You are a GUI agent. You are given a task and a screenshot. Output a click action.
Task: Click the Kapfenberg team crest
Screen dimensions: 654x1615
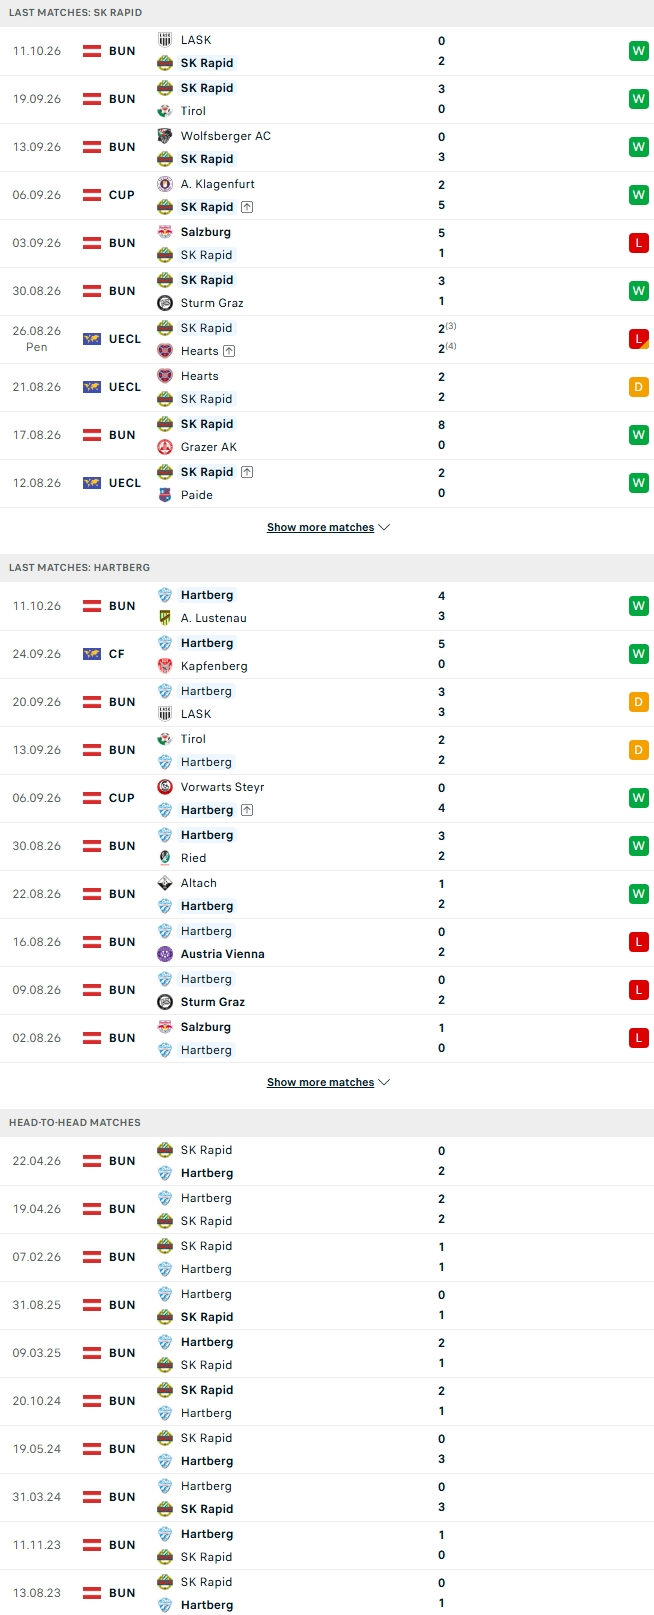165,666
